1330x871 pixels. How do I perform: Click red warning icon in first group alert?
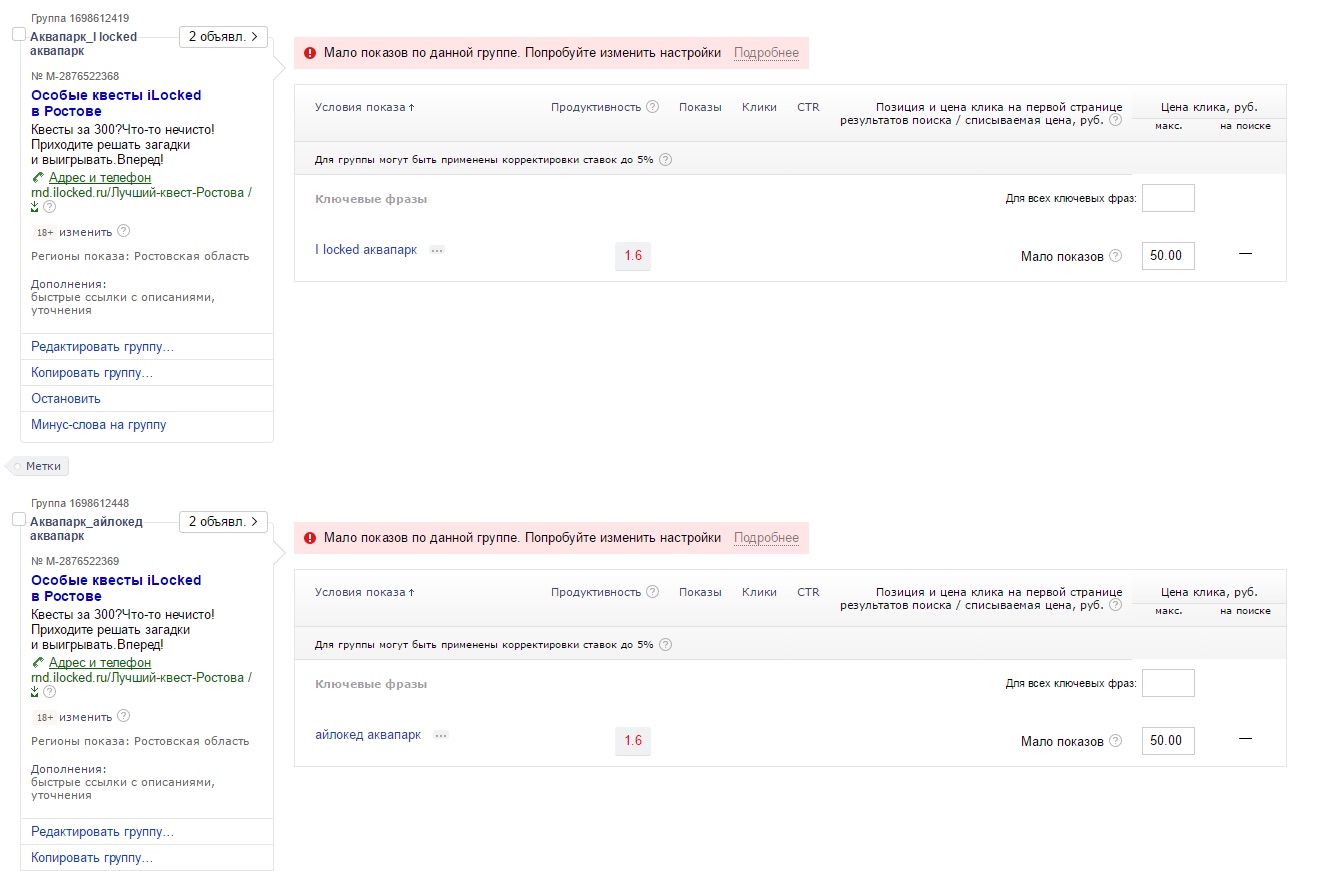[x=310, y=53]
